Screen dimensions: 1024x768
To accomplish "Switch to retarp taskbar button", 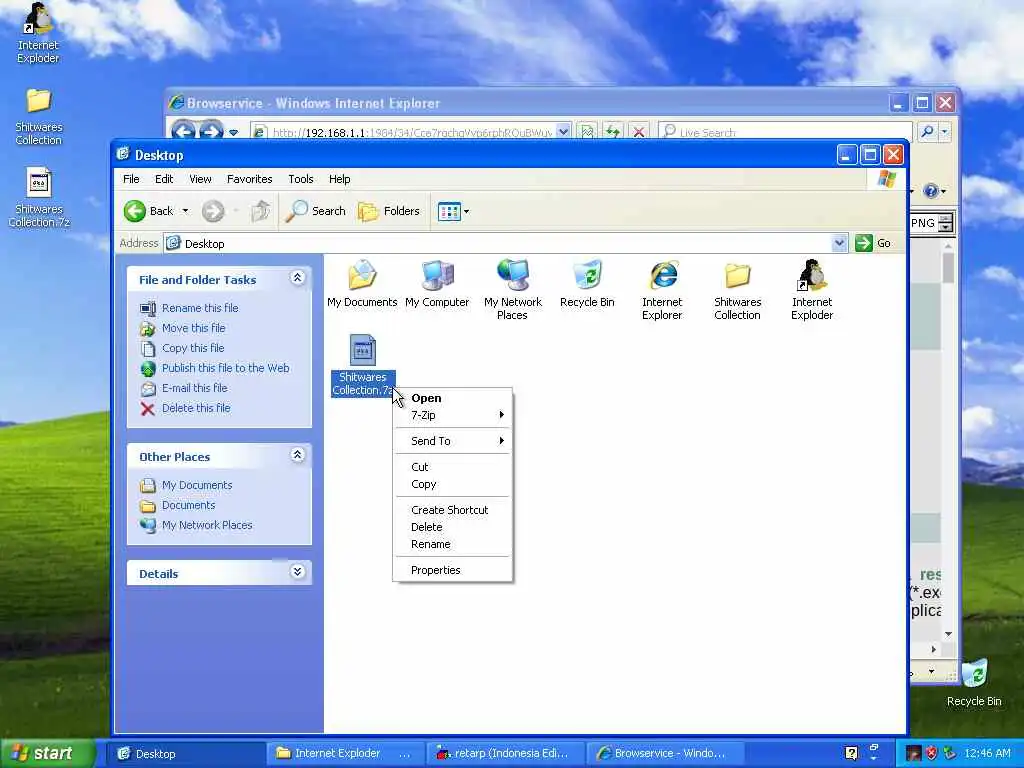I will (505, 754).
